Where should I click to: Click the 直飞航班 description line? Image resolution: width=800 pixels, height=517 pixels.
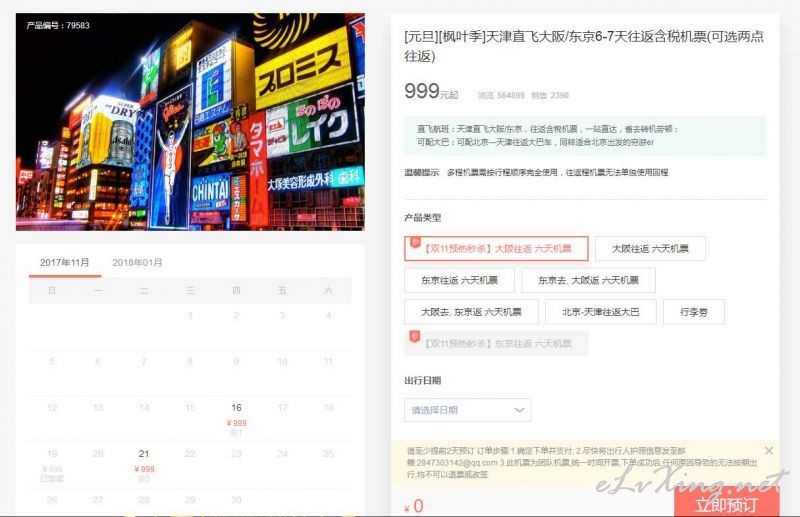tap(547, 129)
